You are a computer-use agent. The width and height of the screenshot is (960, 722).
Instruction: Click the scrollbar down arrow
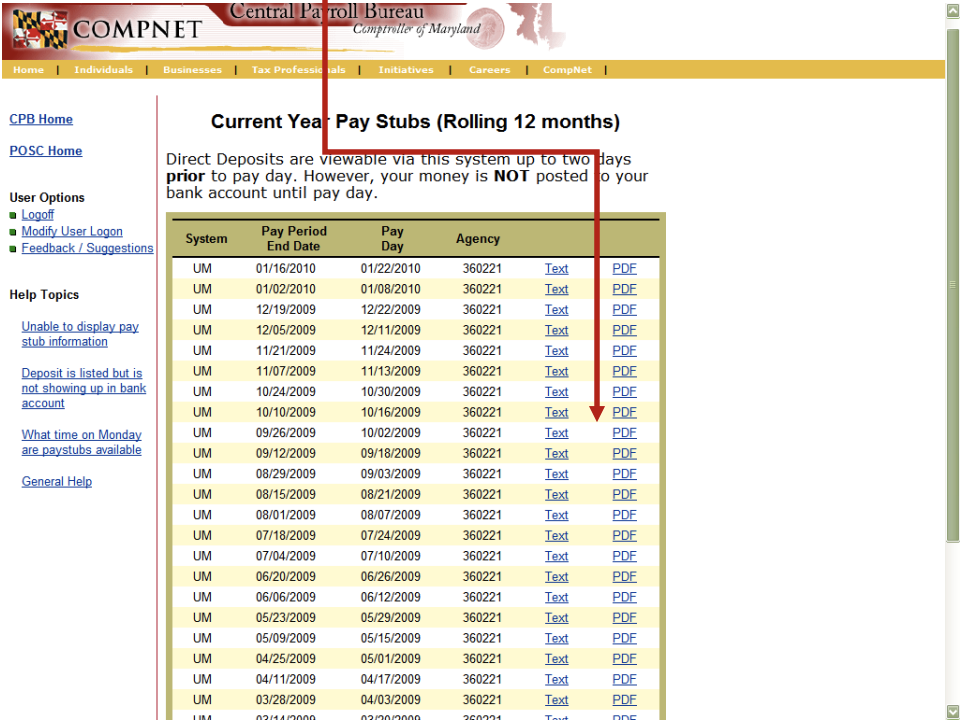pyautogui.click(x=952, y=712)
